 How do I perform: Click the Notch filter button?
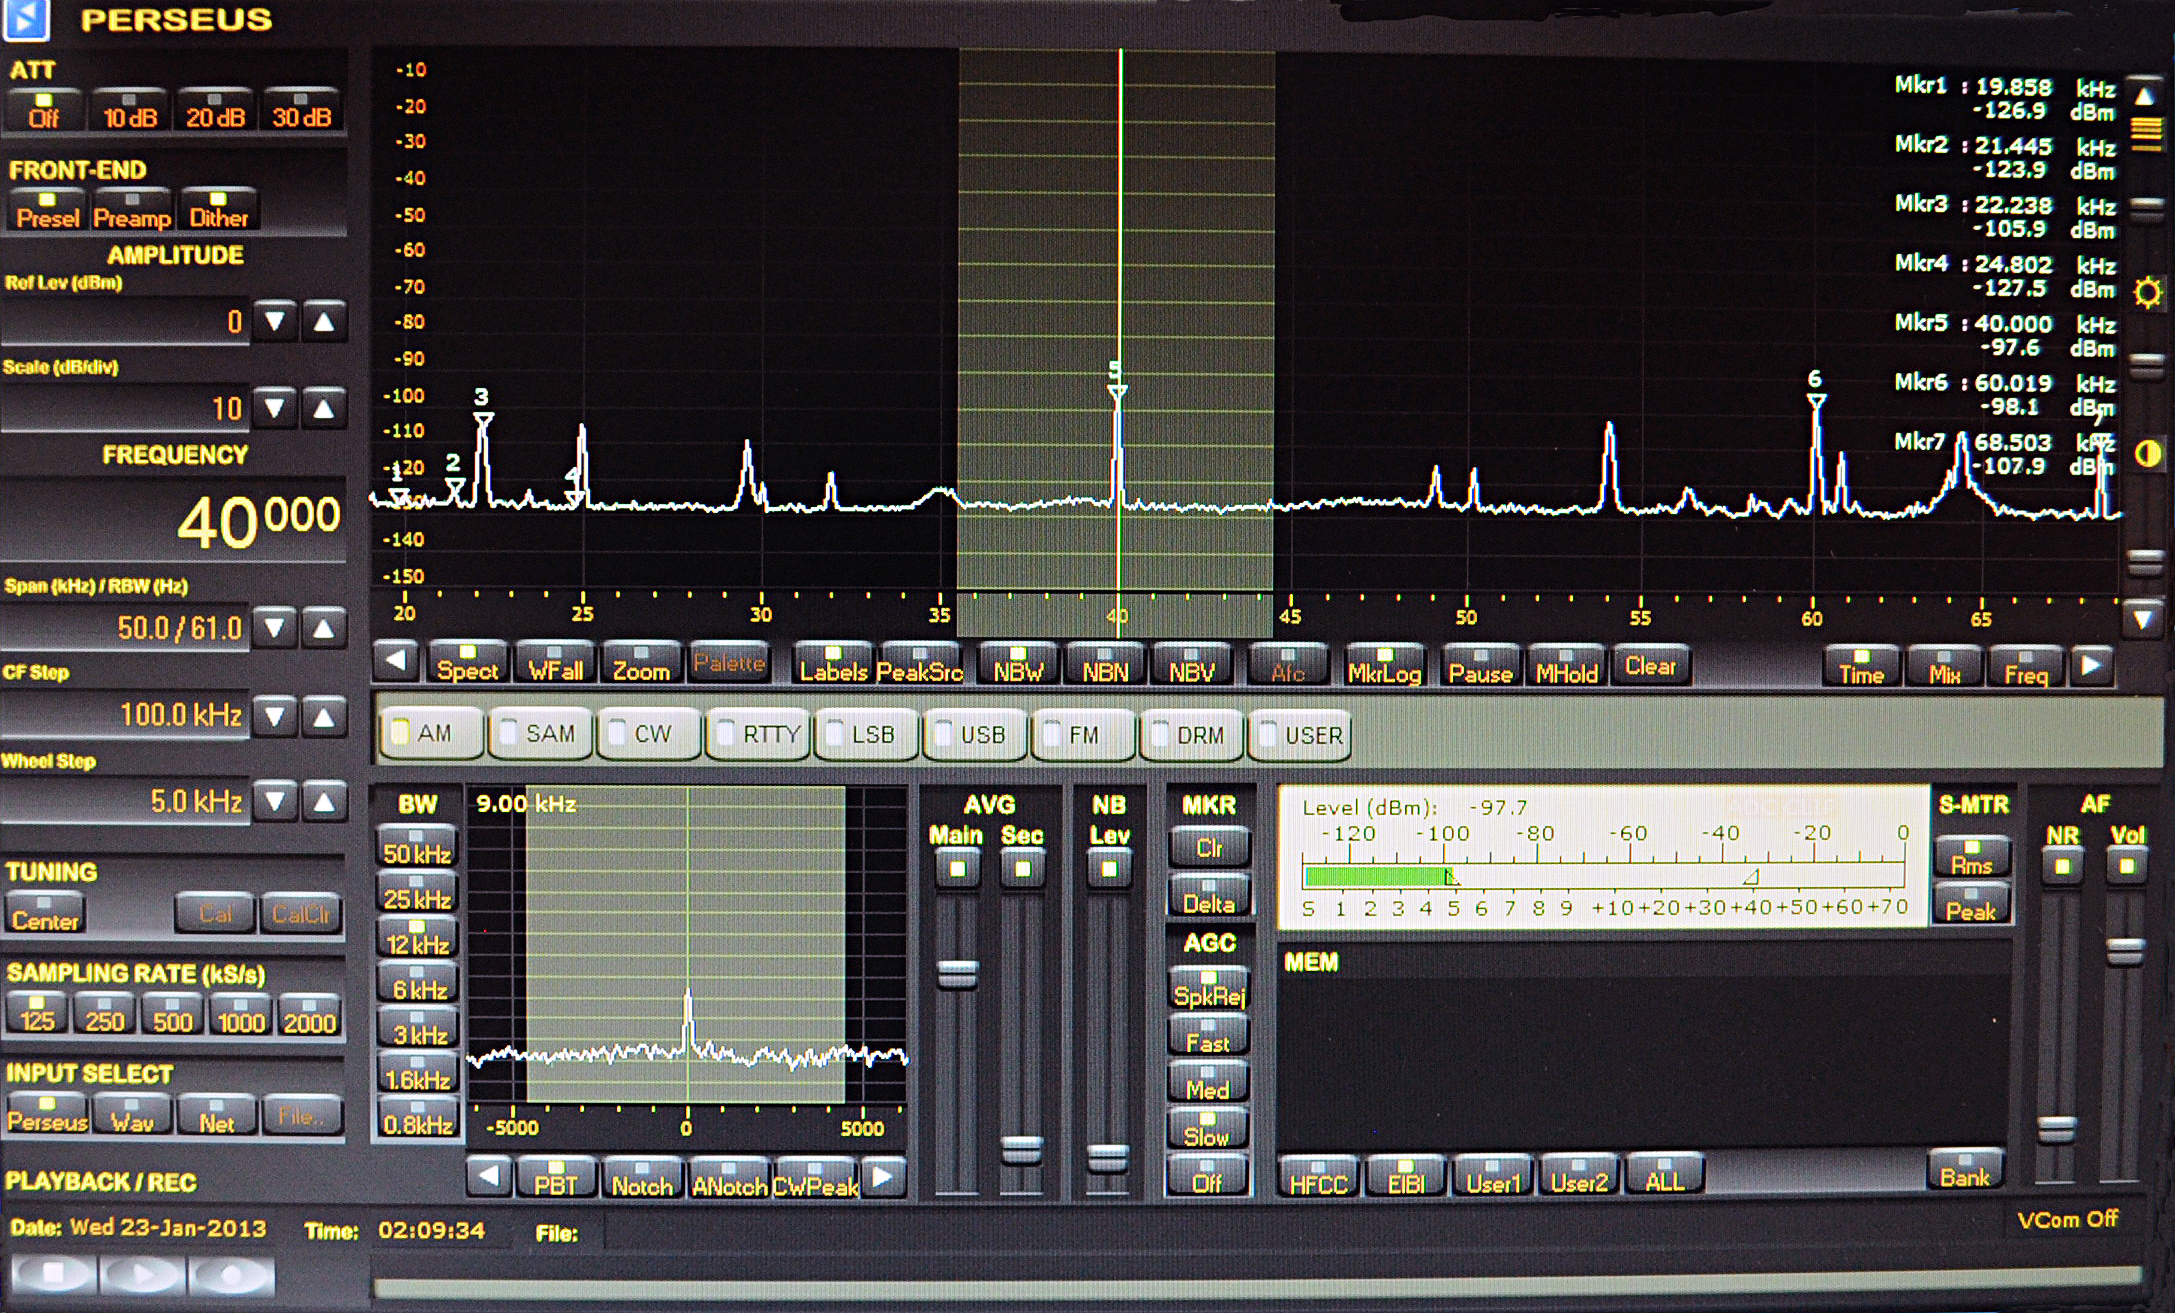coord(642,1178)
